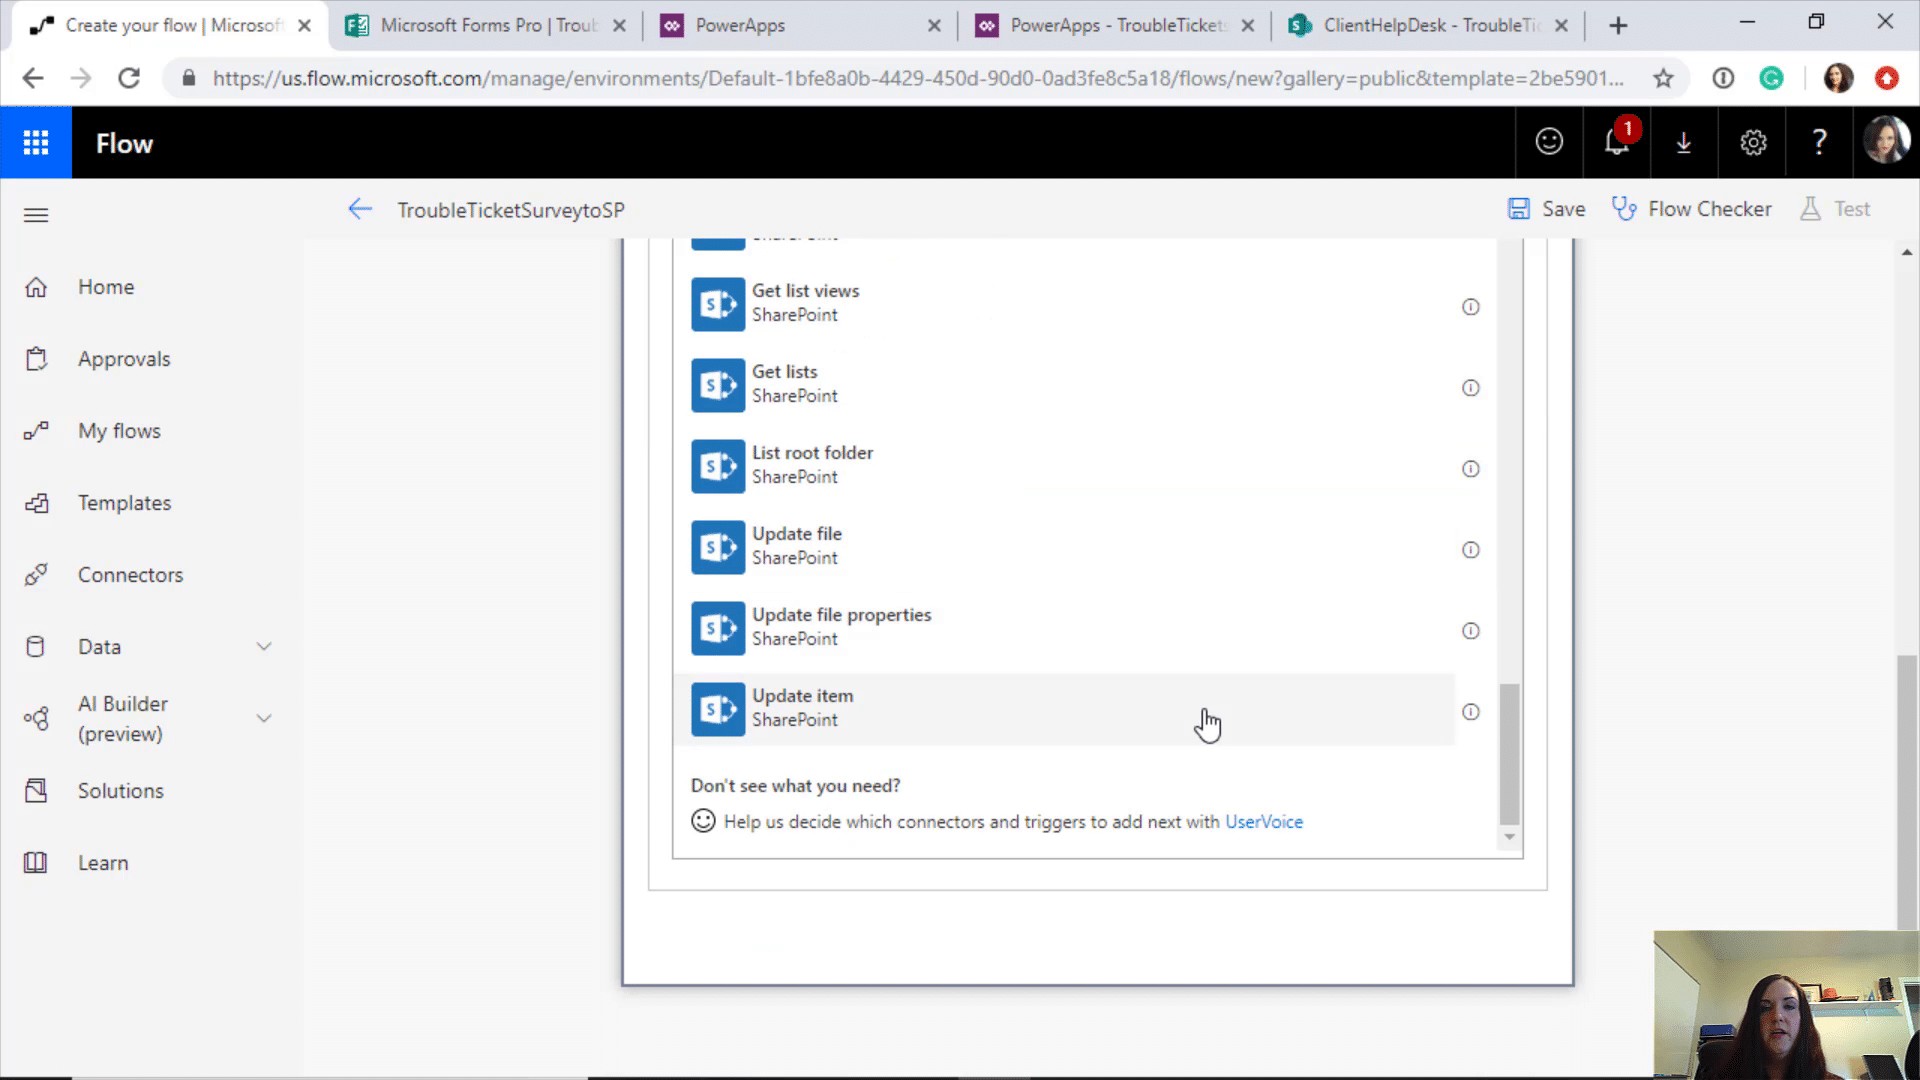
Task: Bookmark this page with the star icon
Action: pos(1663,78)
